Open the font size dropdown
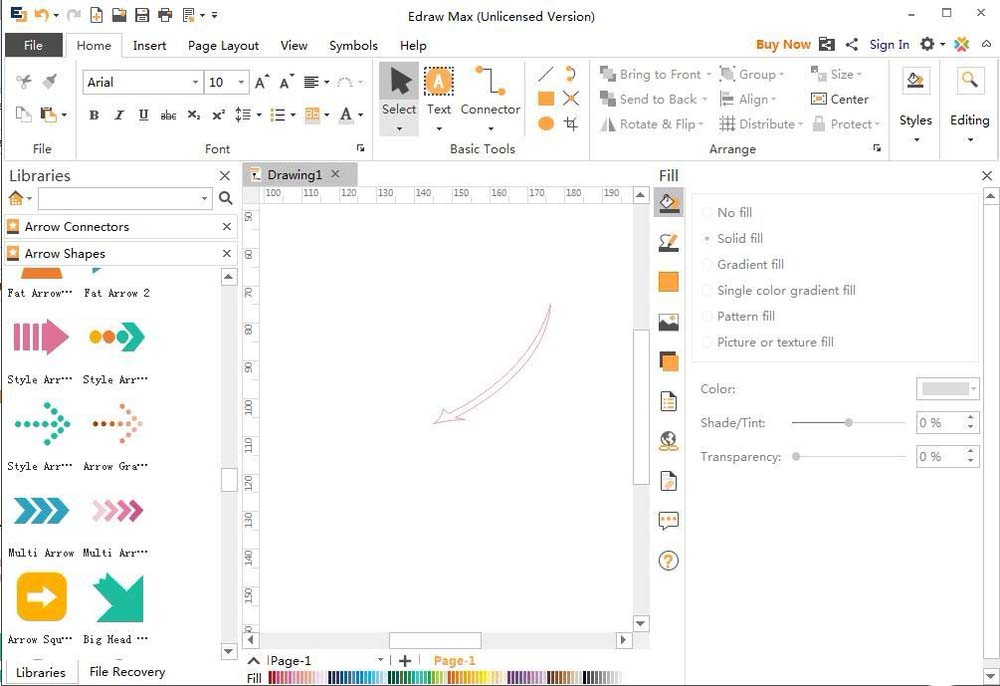Image resolution: width=1000 pixels, height=686 pixels. pyautogui.click(x=241, y=82)
